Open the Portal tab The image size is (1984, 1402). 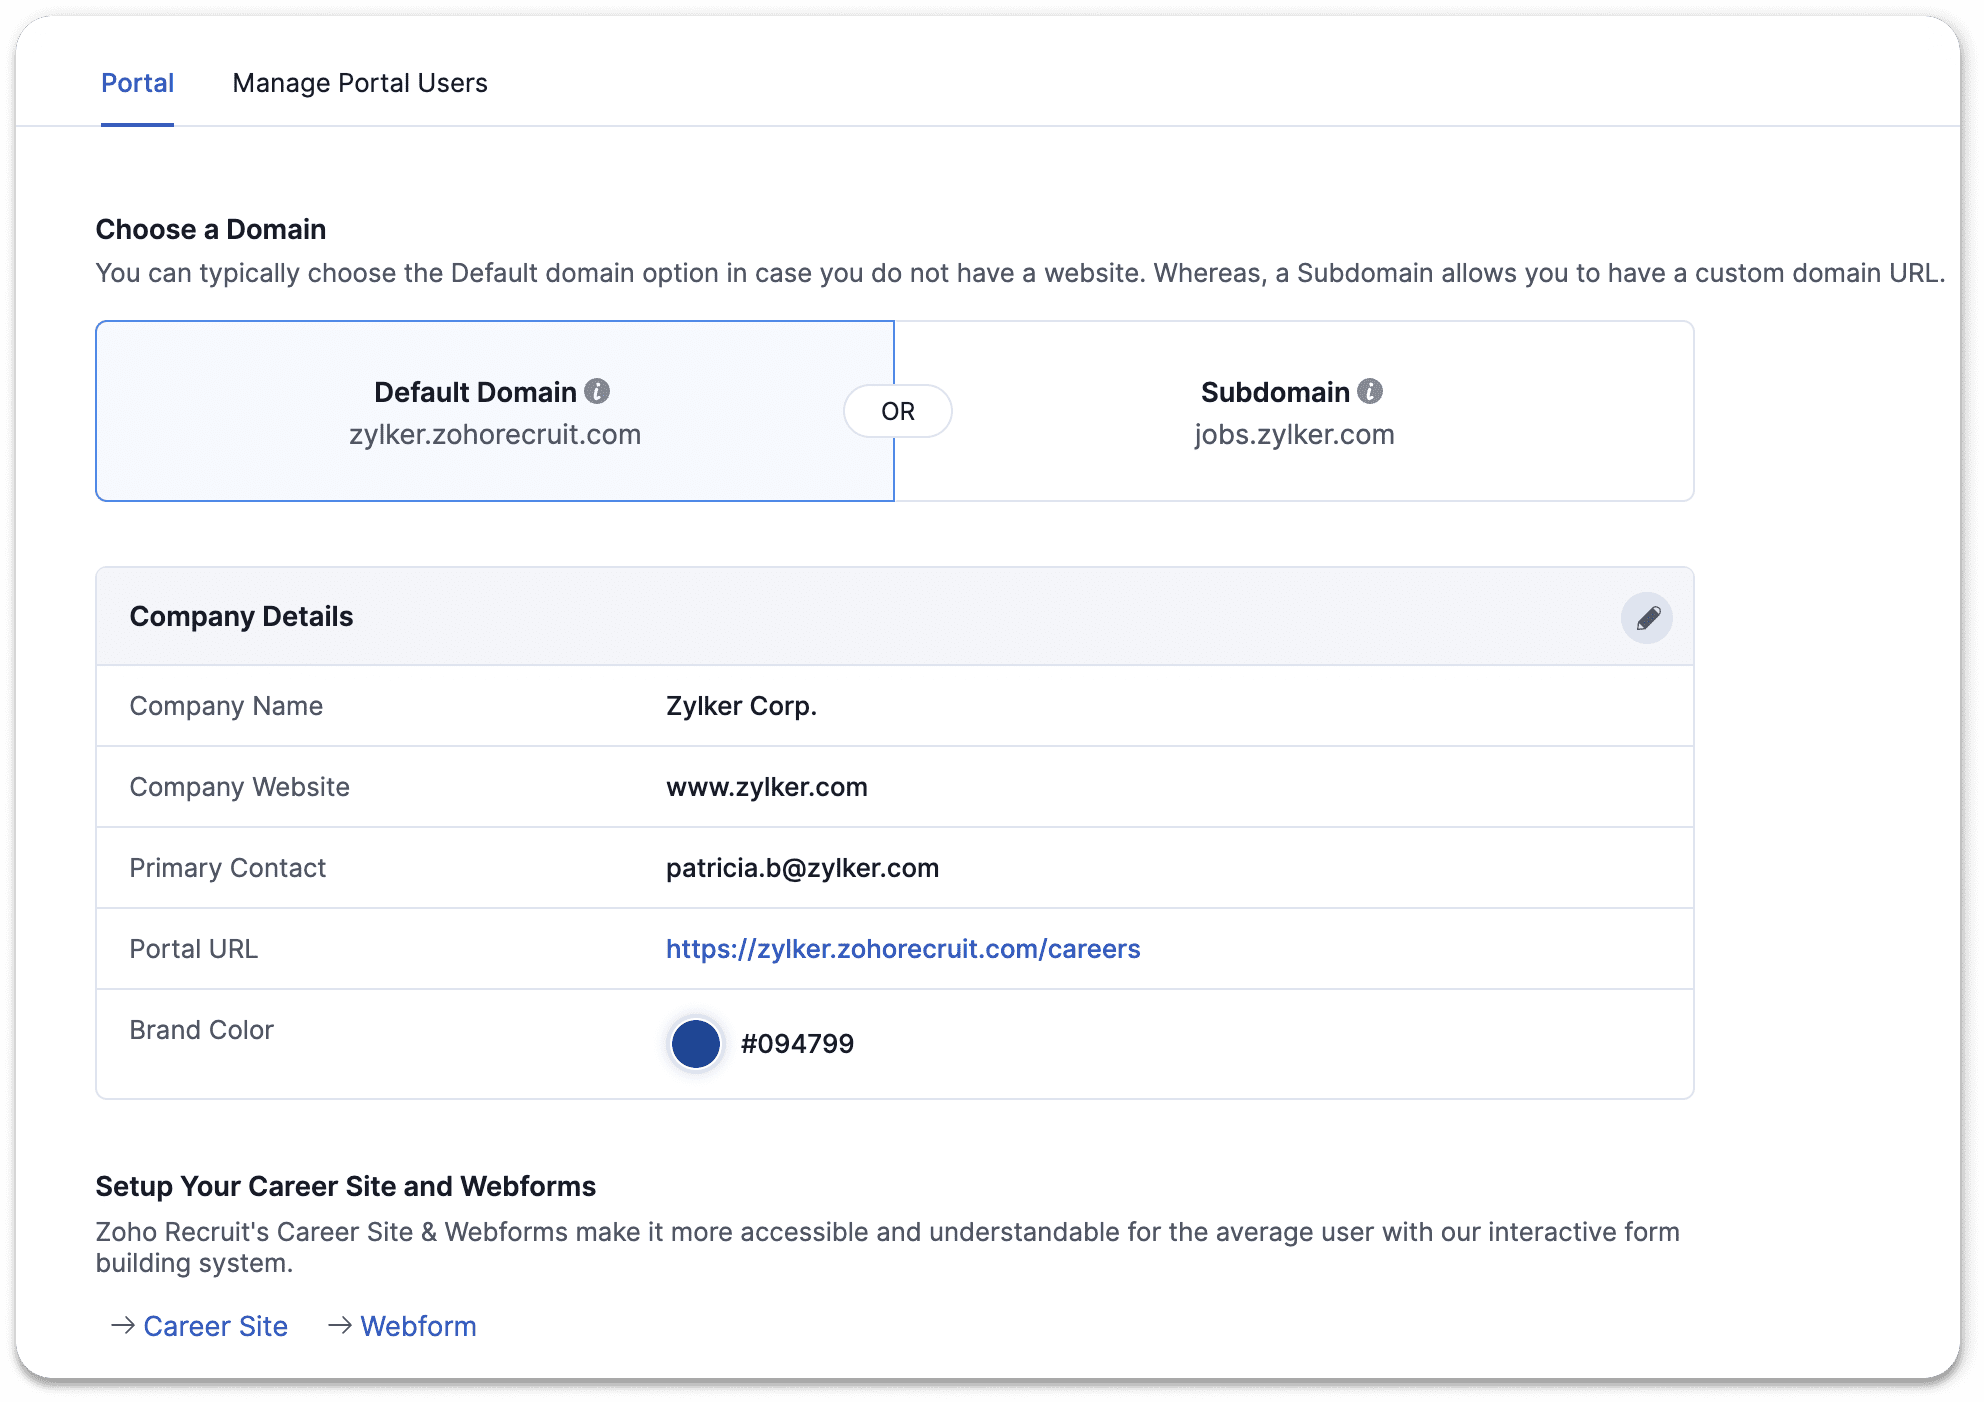click(137, 83)
